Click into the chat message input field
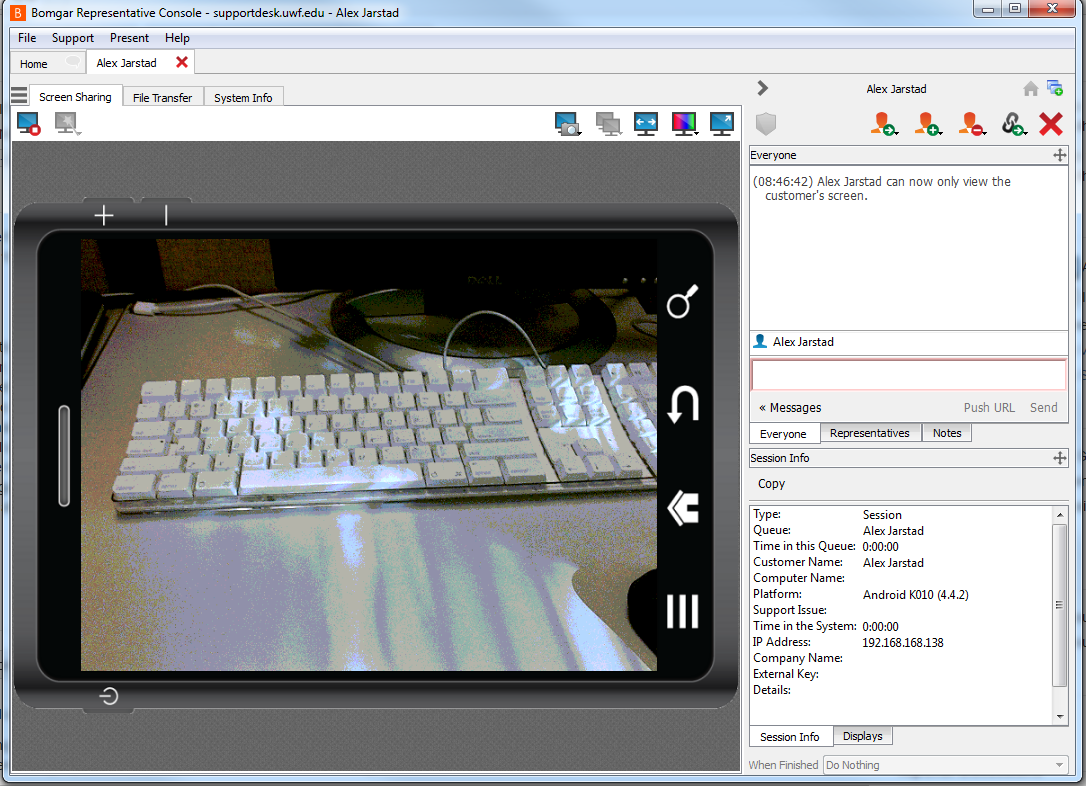Screen dimensions: 1086x786 pyautogui.click(x=907, y=374)
